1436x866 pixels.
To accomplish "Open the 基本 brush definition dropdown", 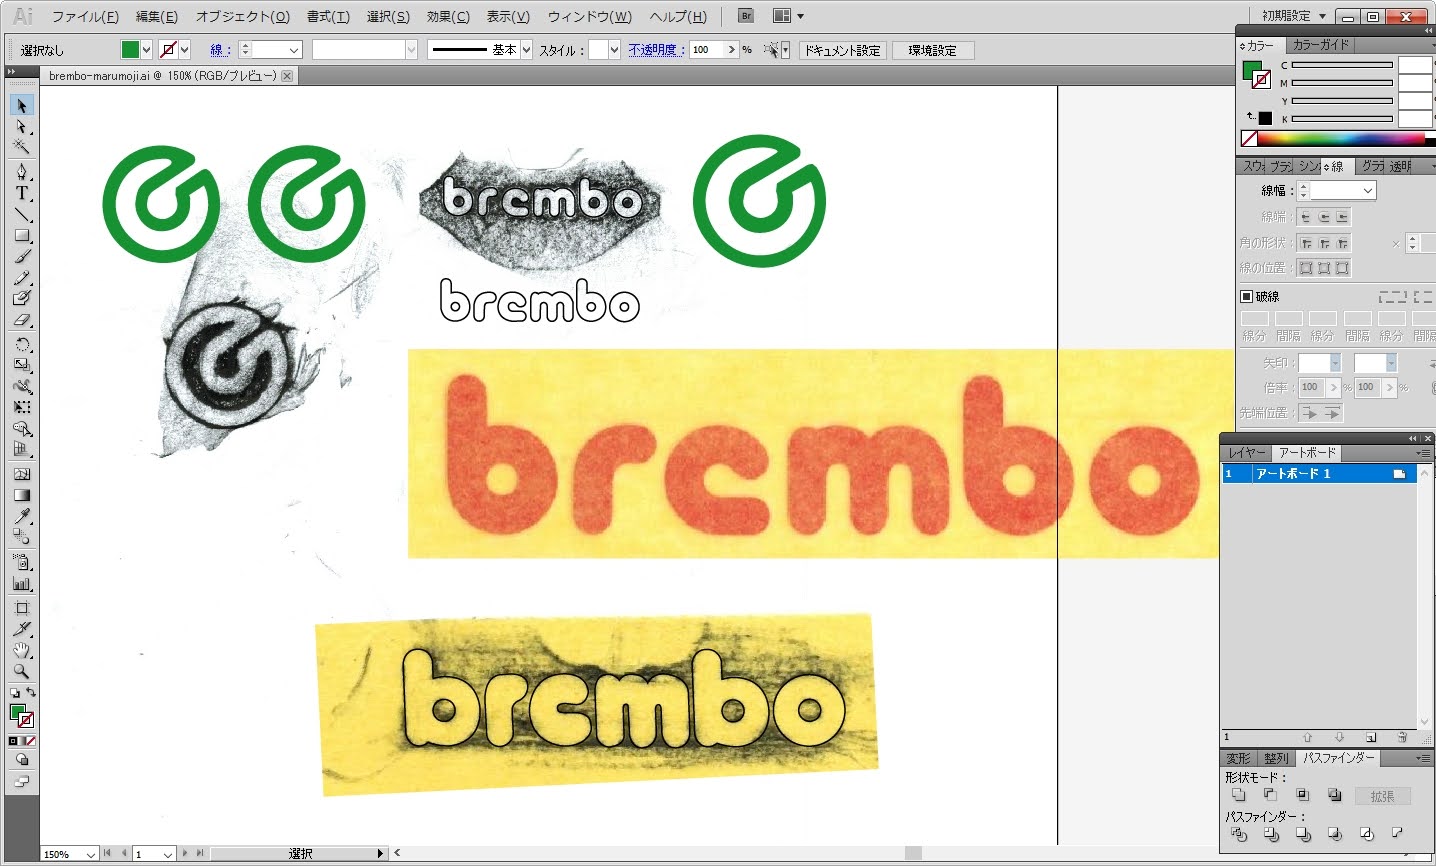I will click(x=526, y=50).
